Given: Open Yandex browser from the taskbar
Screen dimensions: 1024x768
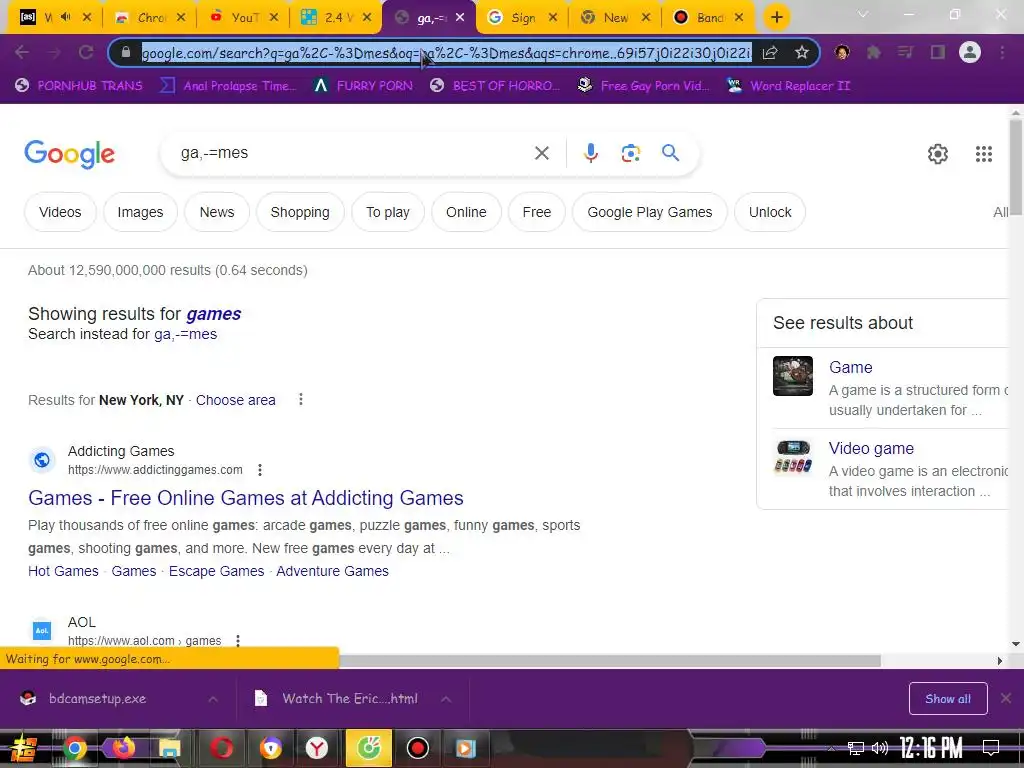Looking at the screenshot, I should pos(317,748).
